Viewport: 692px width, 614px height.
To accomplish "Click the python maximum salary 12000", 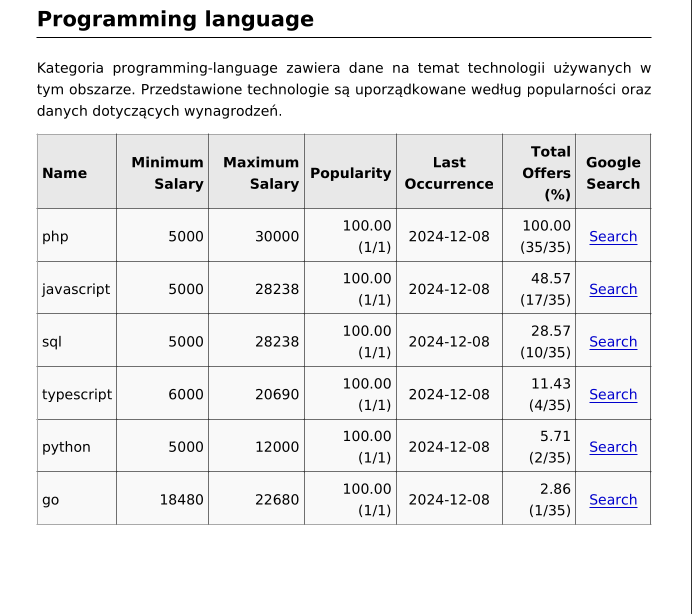I will click(276, 447).
